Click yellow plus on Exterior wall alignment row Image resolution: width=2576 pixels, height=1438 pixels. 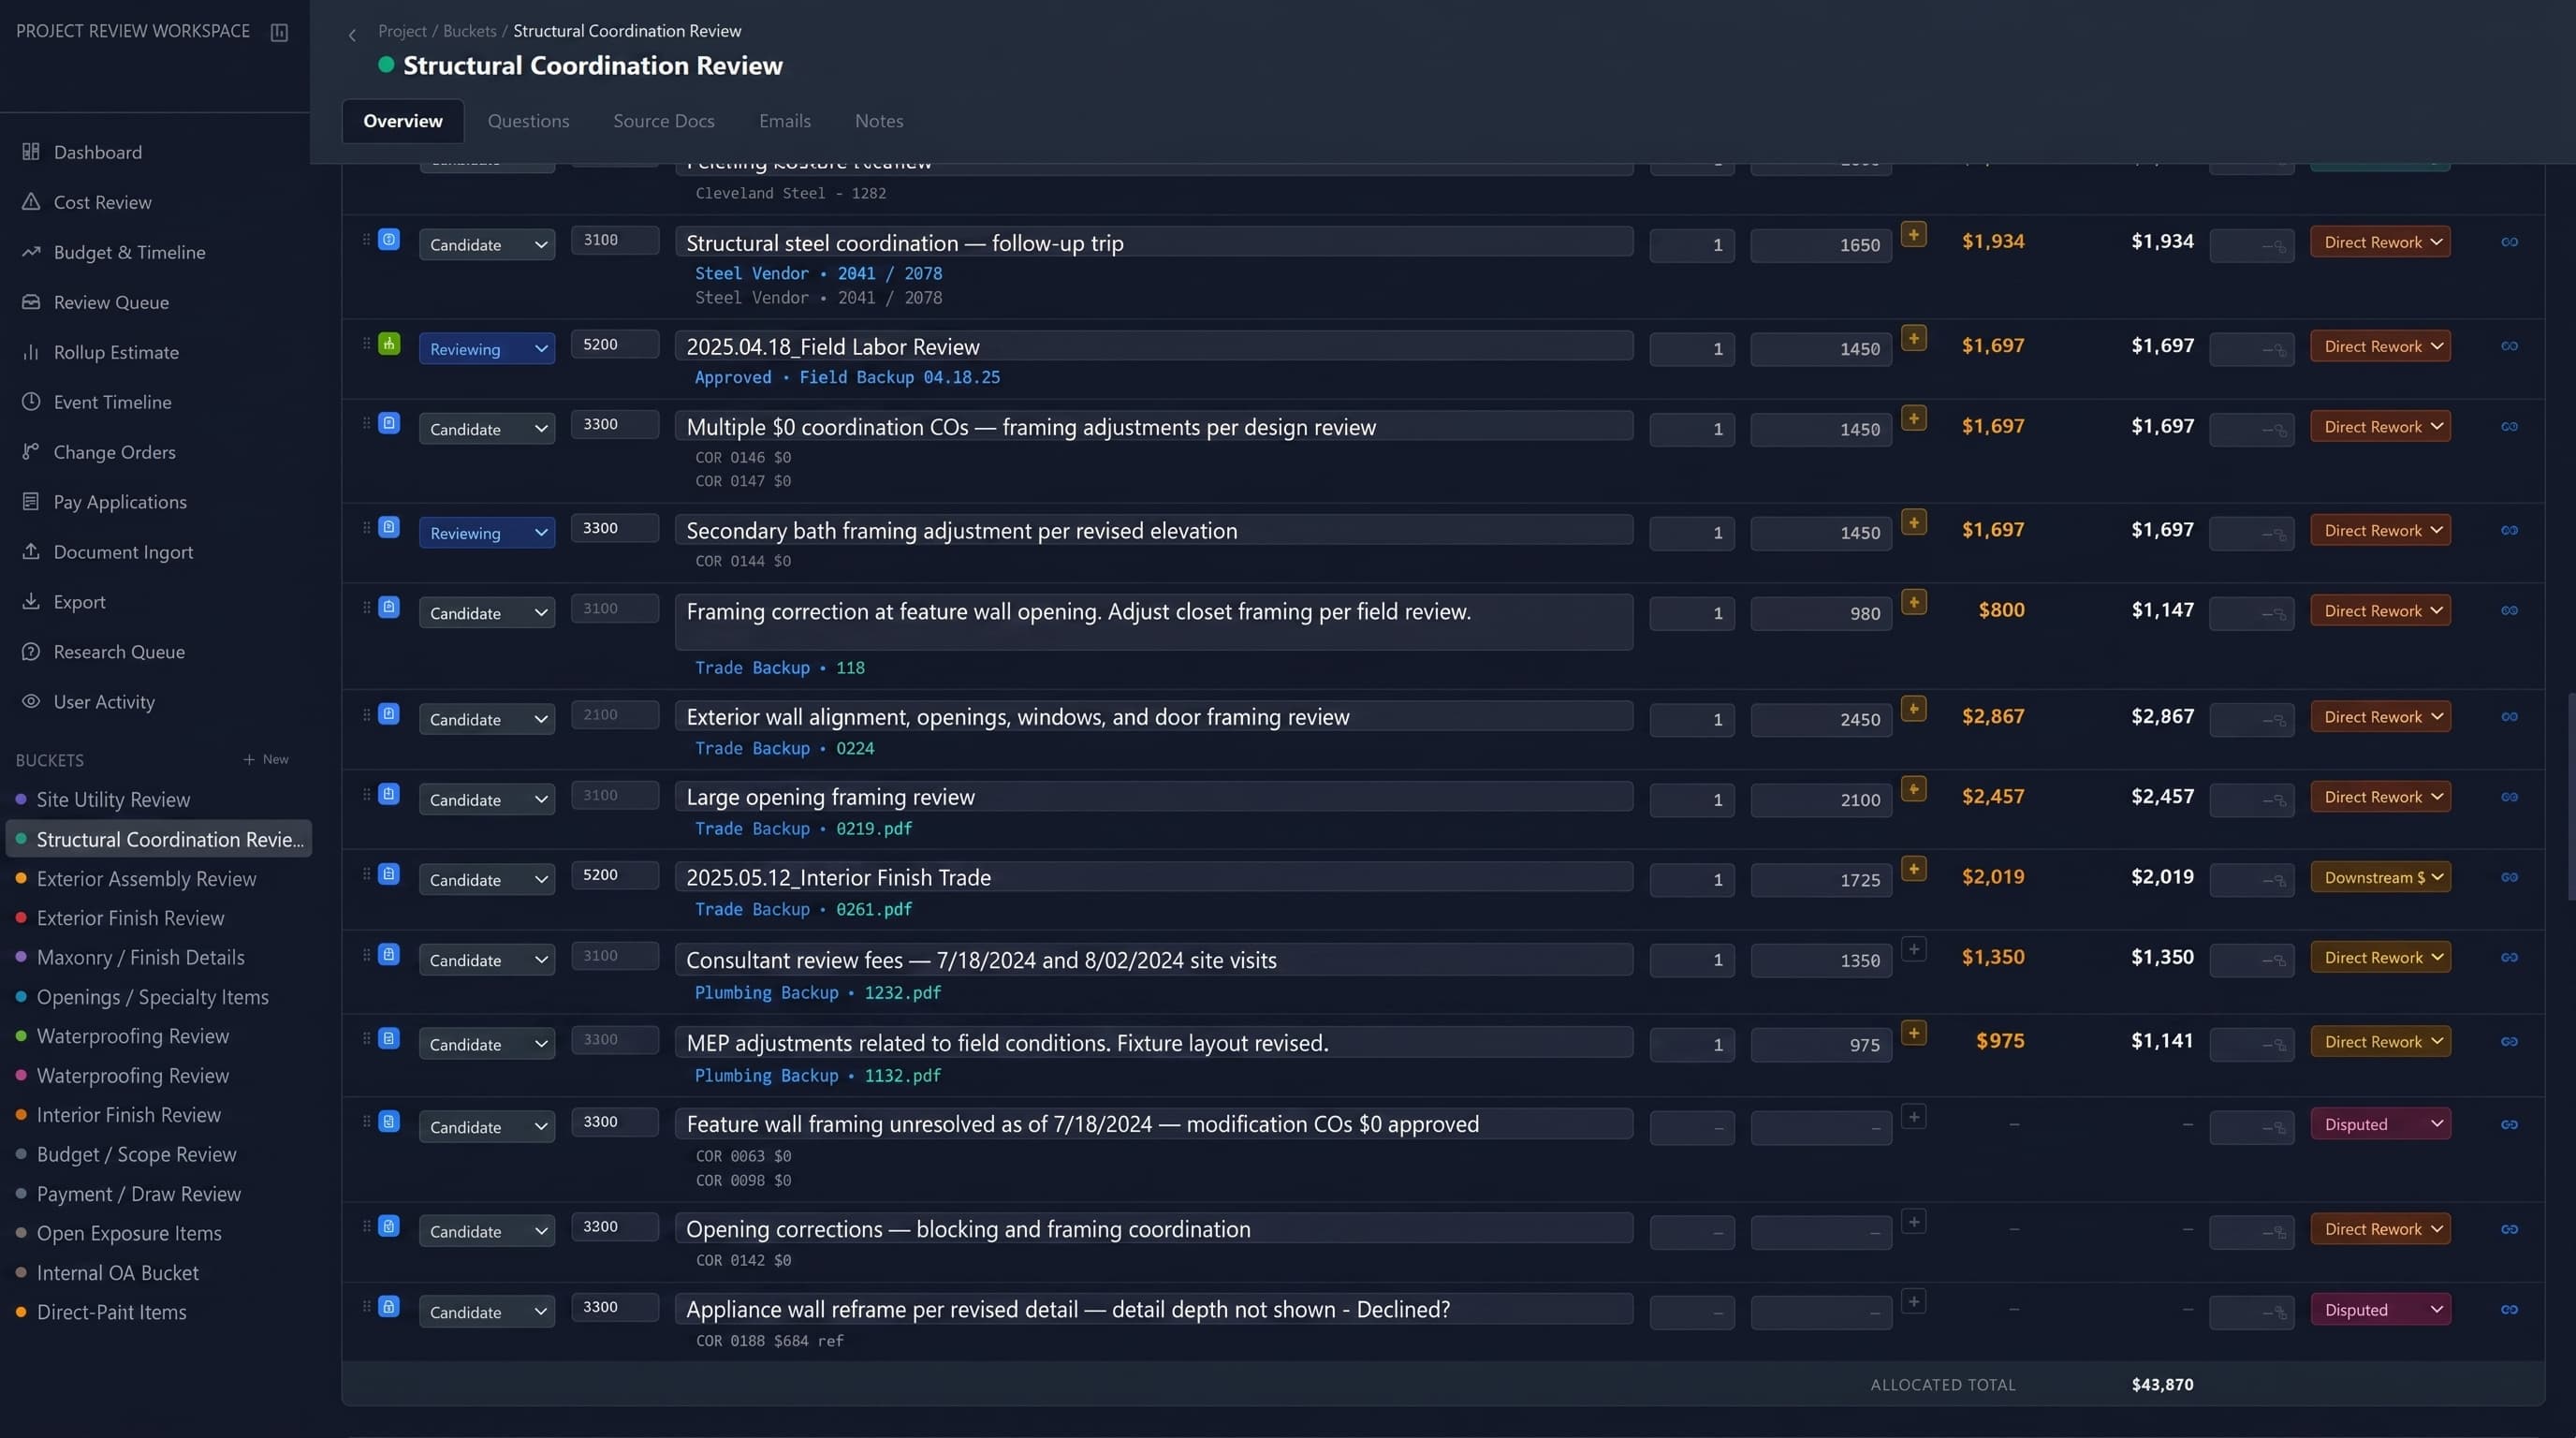pyautogui.click(x=1913, y=709)
